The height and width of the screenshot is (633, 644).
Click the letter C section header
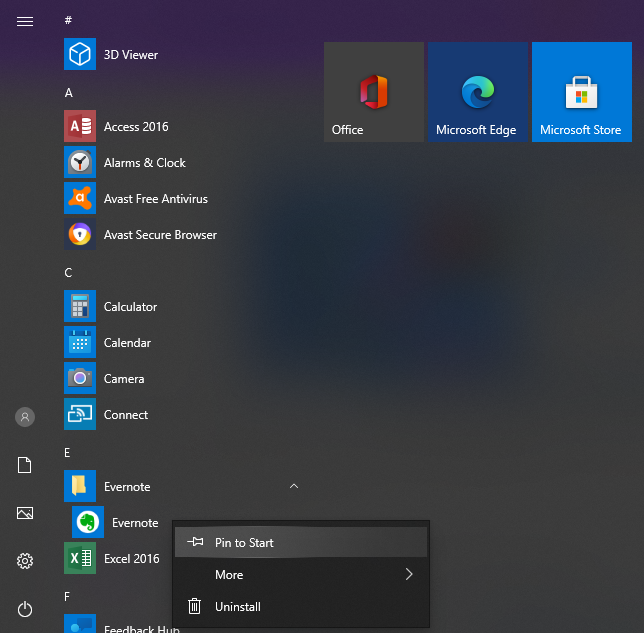[x=68, y=273]
